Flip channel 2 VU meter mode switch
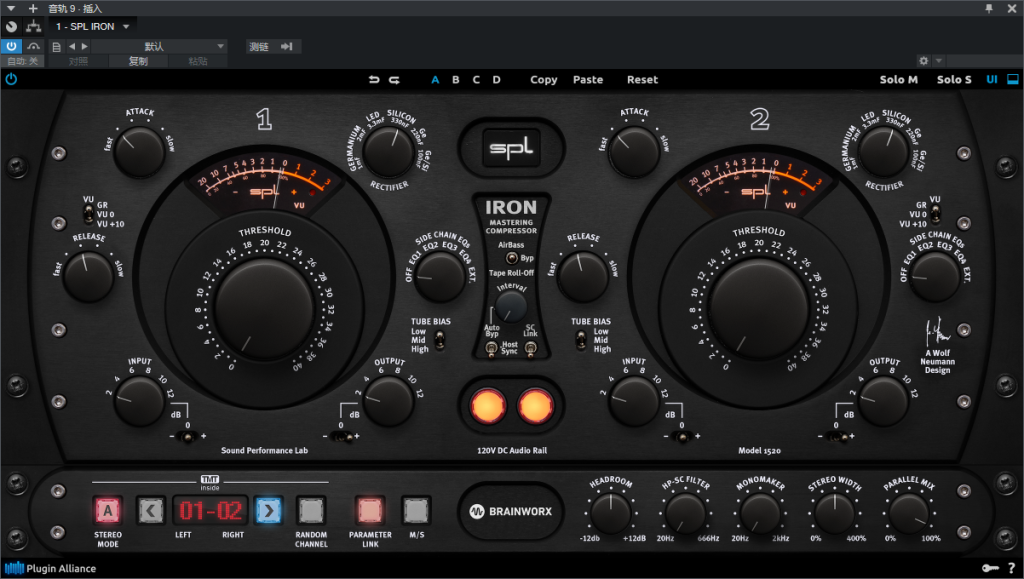The height and width of the screenshot is (579, 1024). tap(935, 213)
